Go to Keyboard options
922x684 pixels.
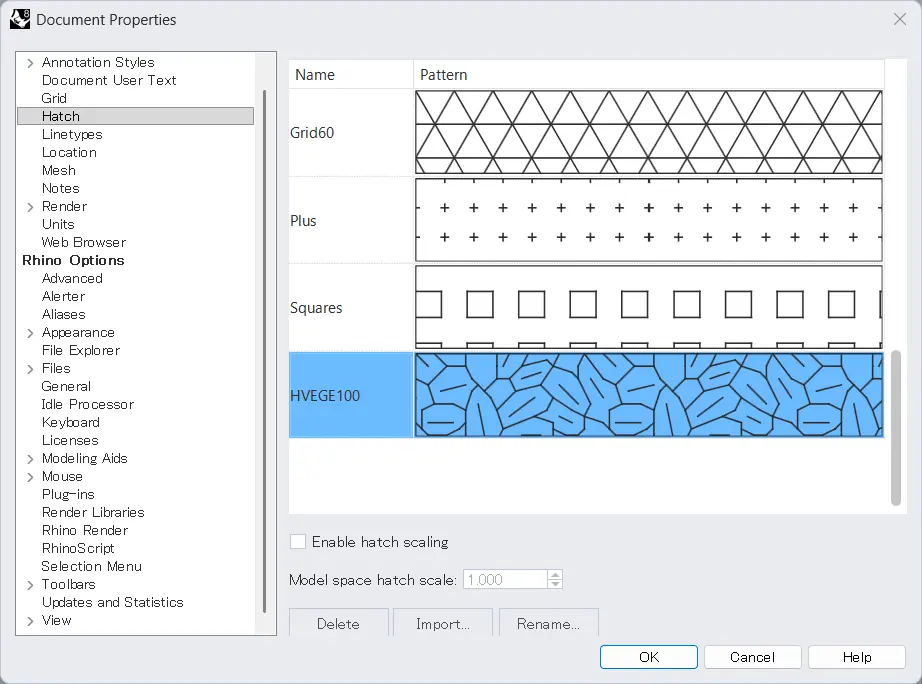click(x=70, y=422)
